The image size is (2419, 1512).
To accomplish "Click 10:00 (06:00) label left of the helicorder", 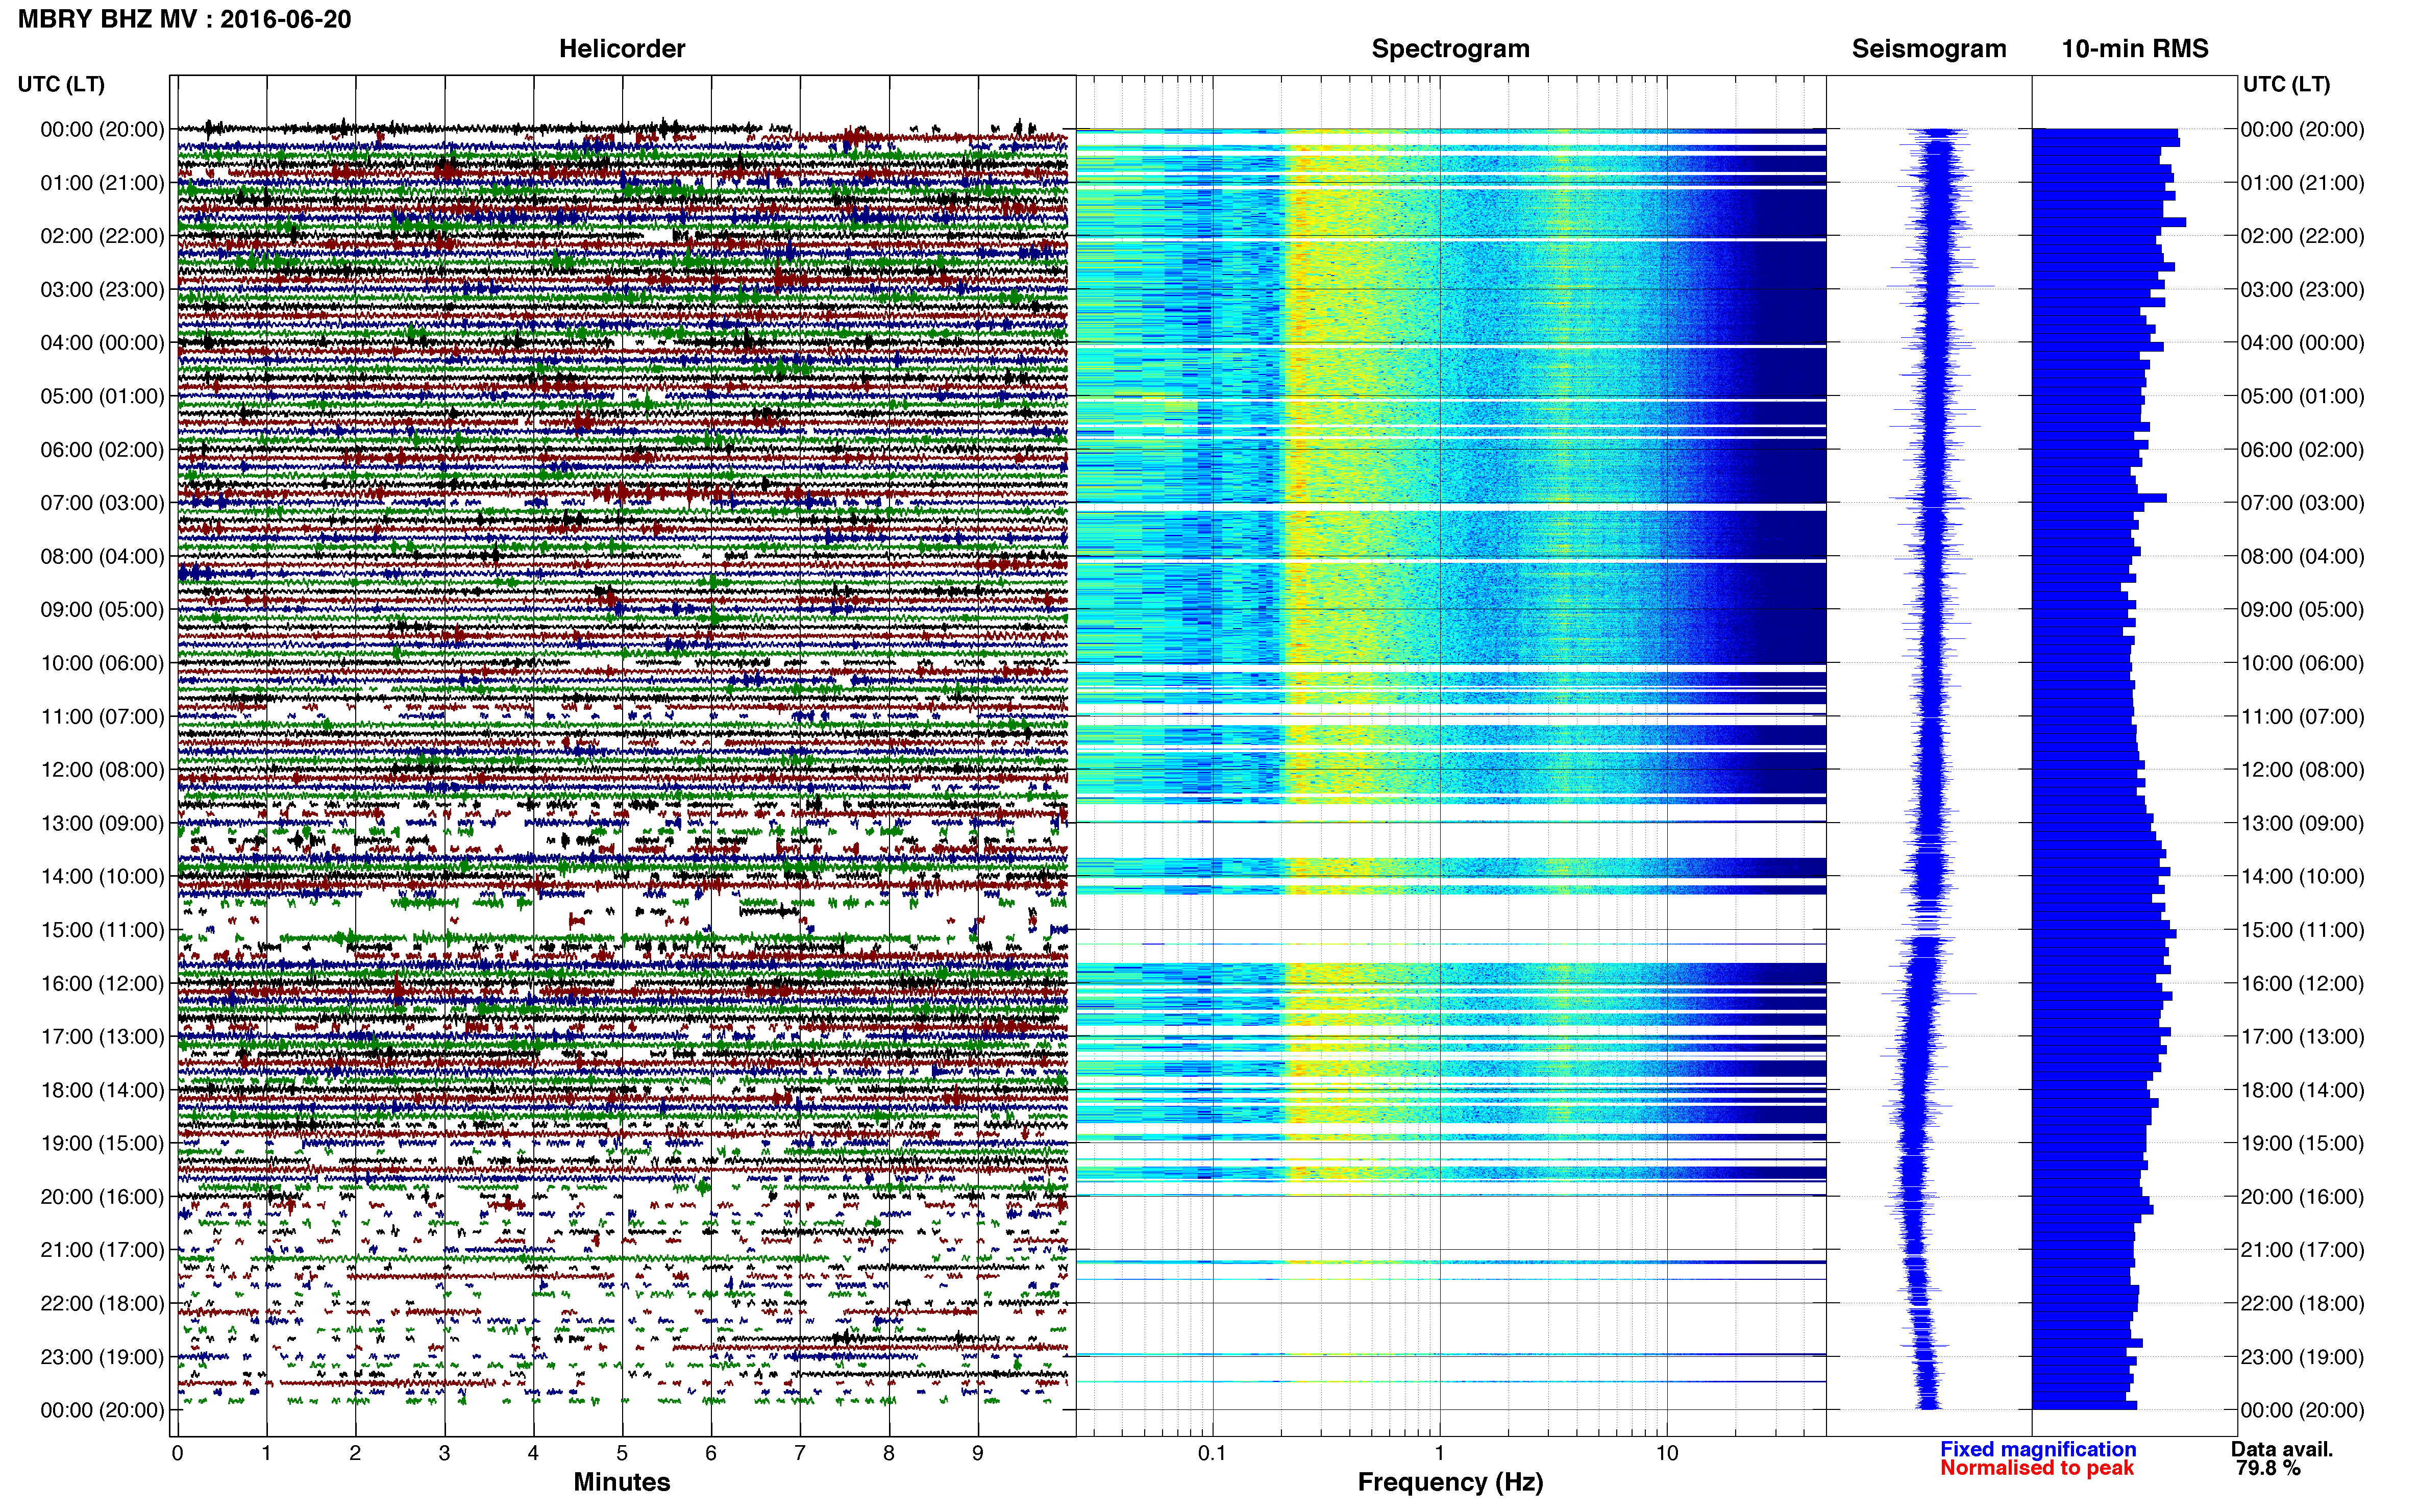I will pos(102,663).
